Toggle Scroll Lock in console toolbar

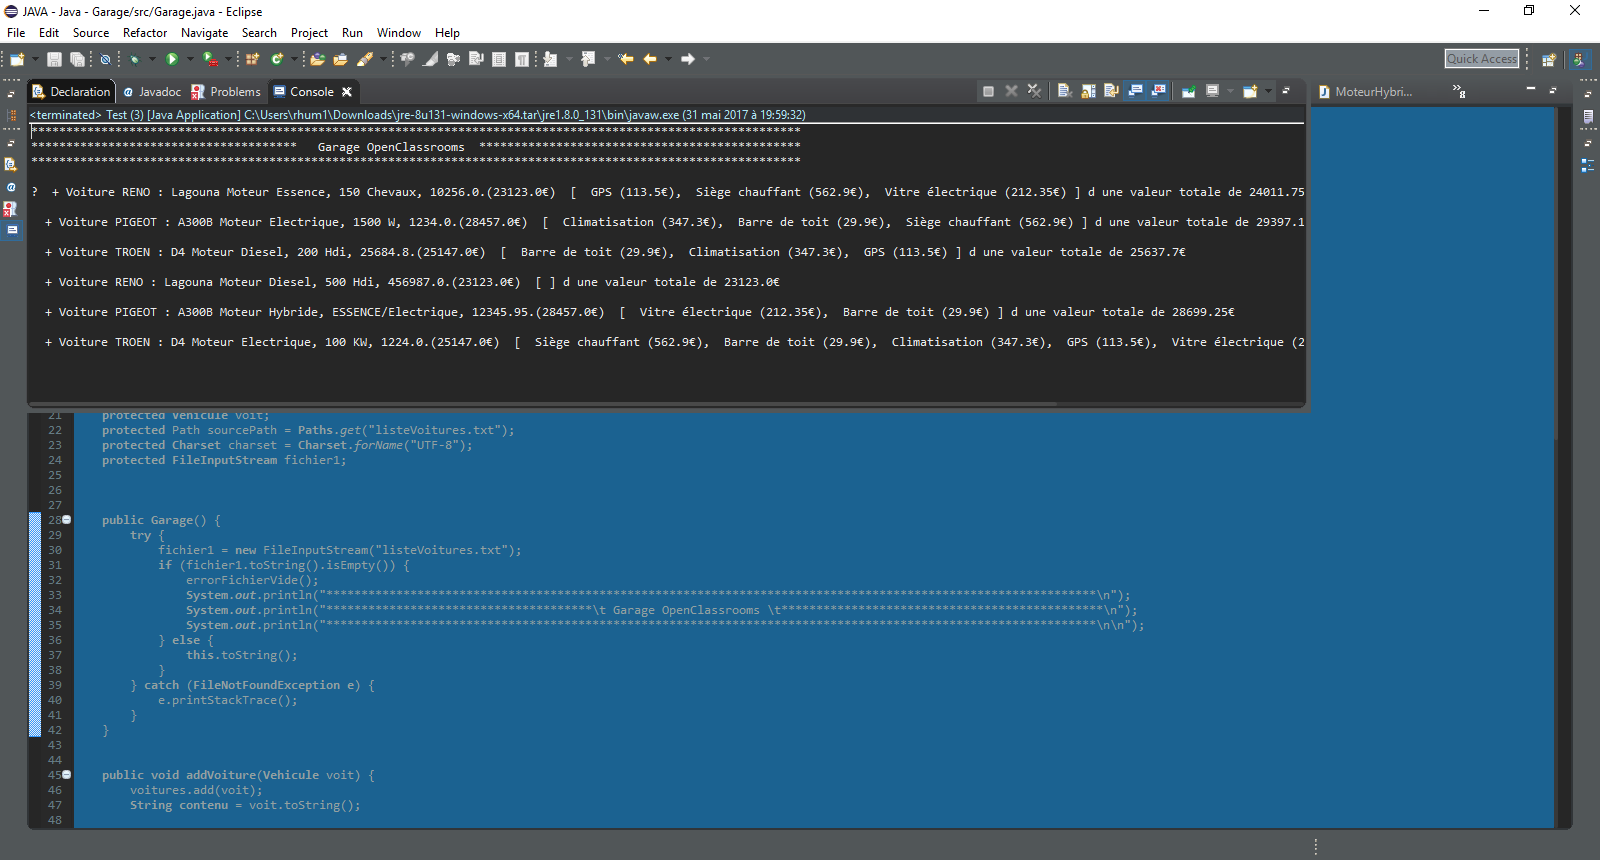click(1088, 91)
